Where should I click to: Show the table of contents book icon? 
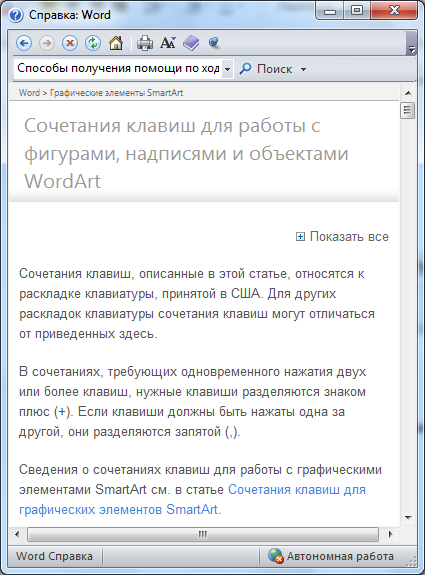(x=191, y=43)
